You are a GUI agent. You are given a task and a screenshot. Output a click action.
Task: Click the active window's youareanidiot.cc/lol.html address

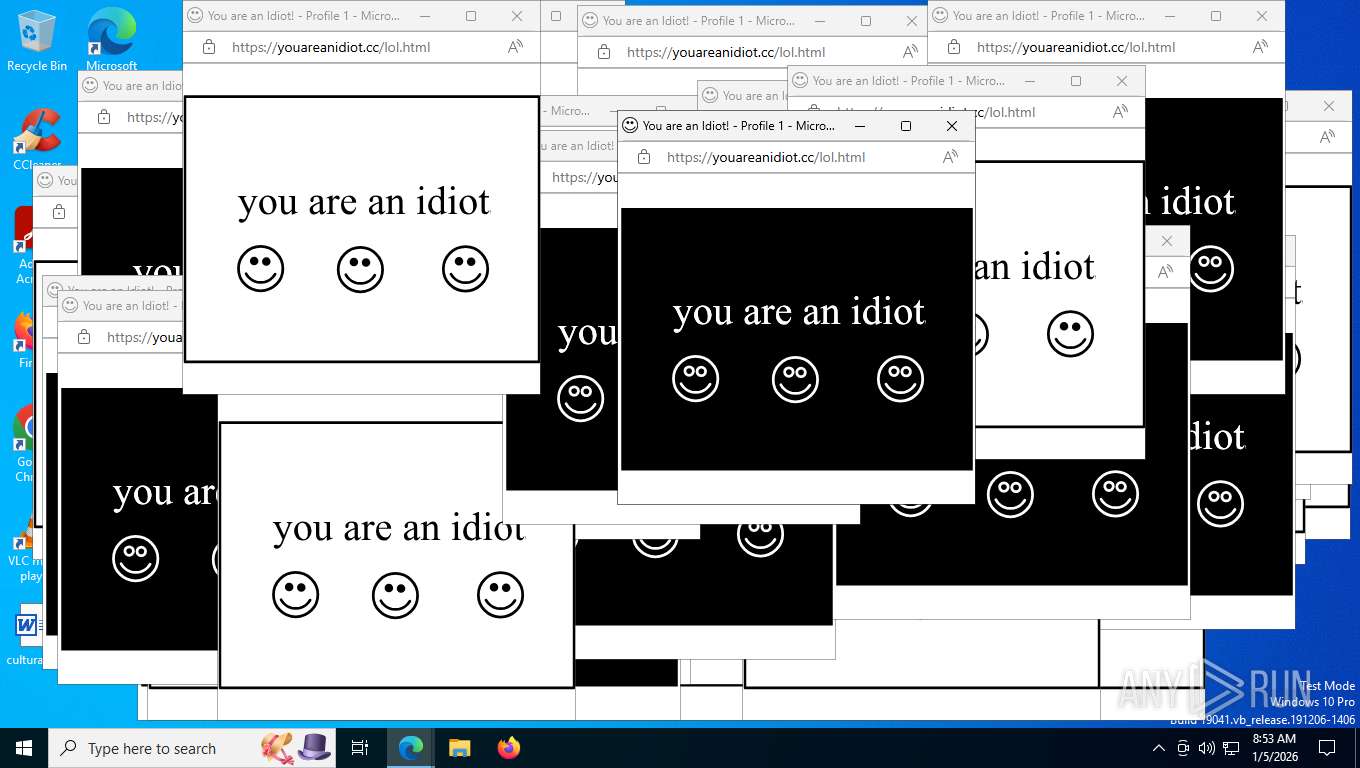(766, 157)
